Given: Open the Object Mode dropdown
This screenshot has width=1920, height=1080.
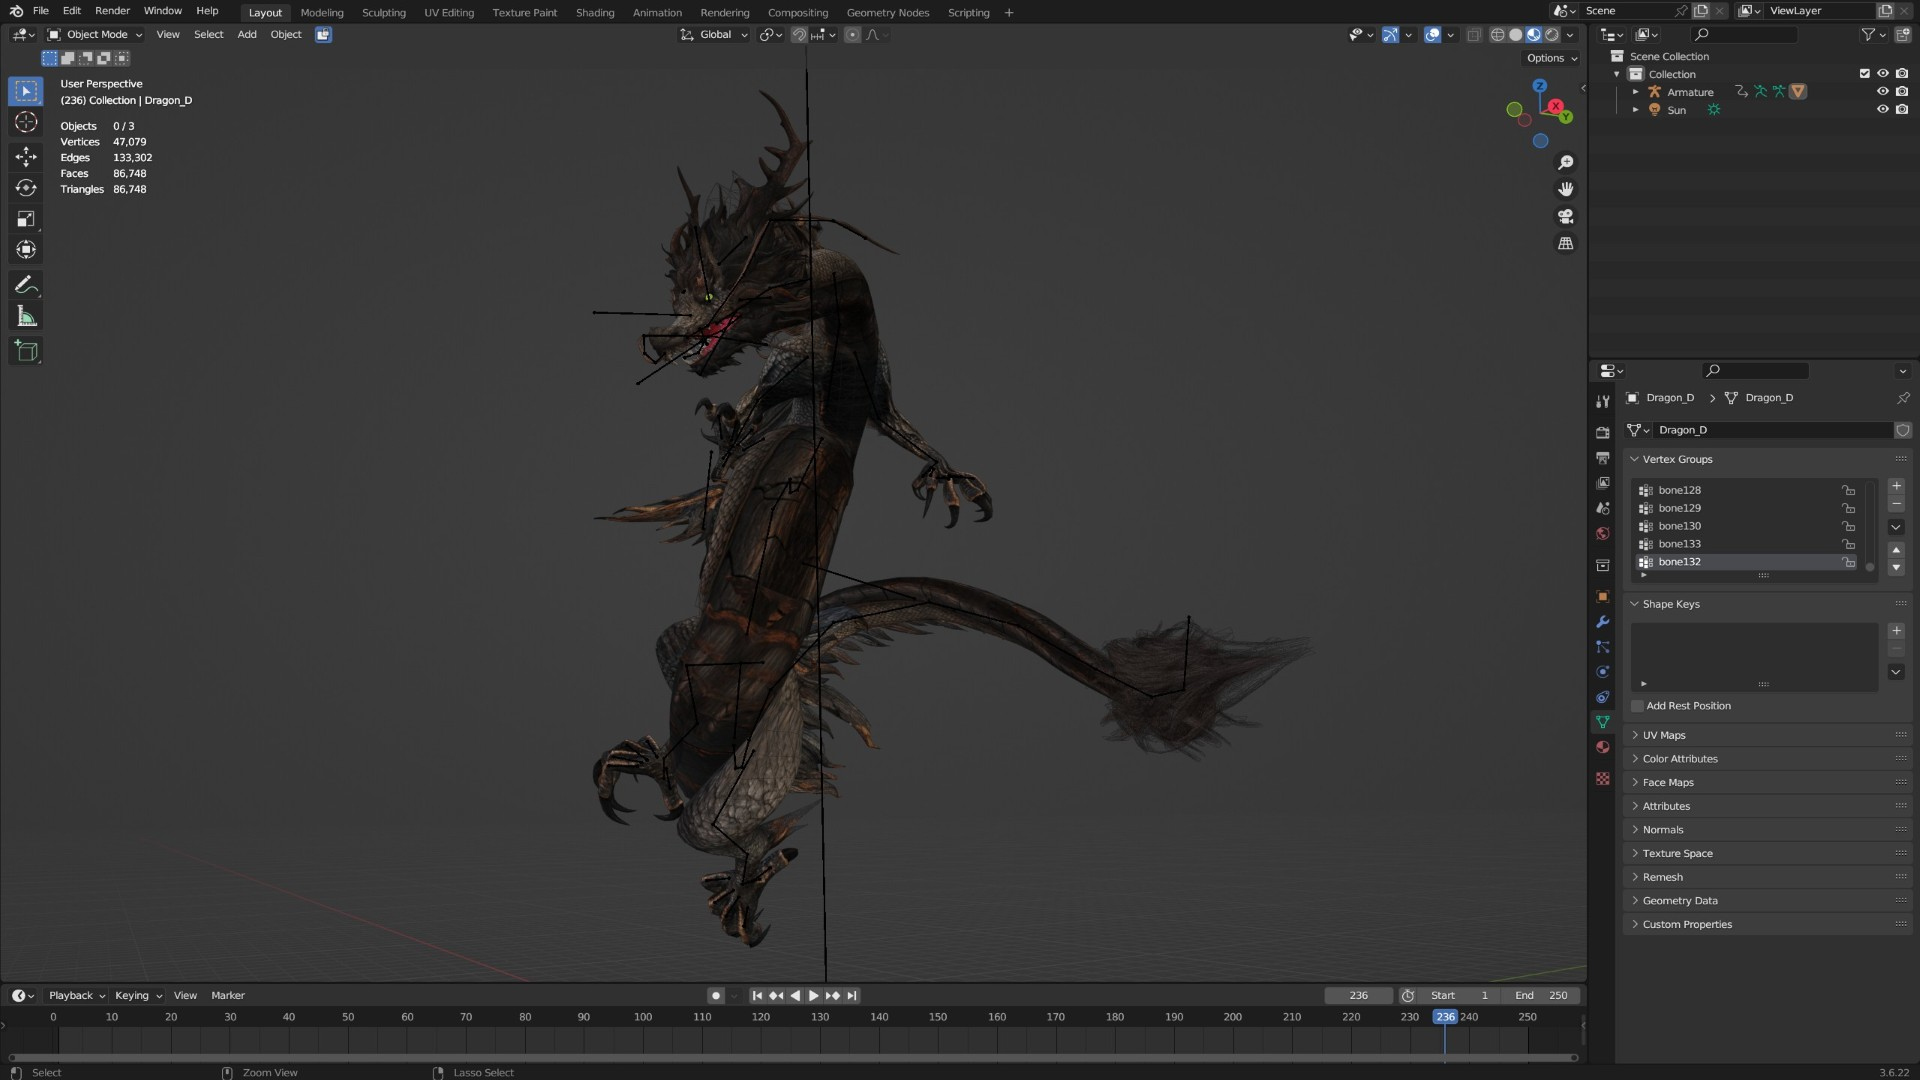Looking at the screenshot, I should click(95, 34).
